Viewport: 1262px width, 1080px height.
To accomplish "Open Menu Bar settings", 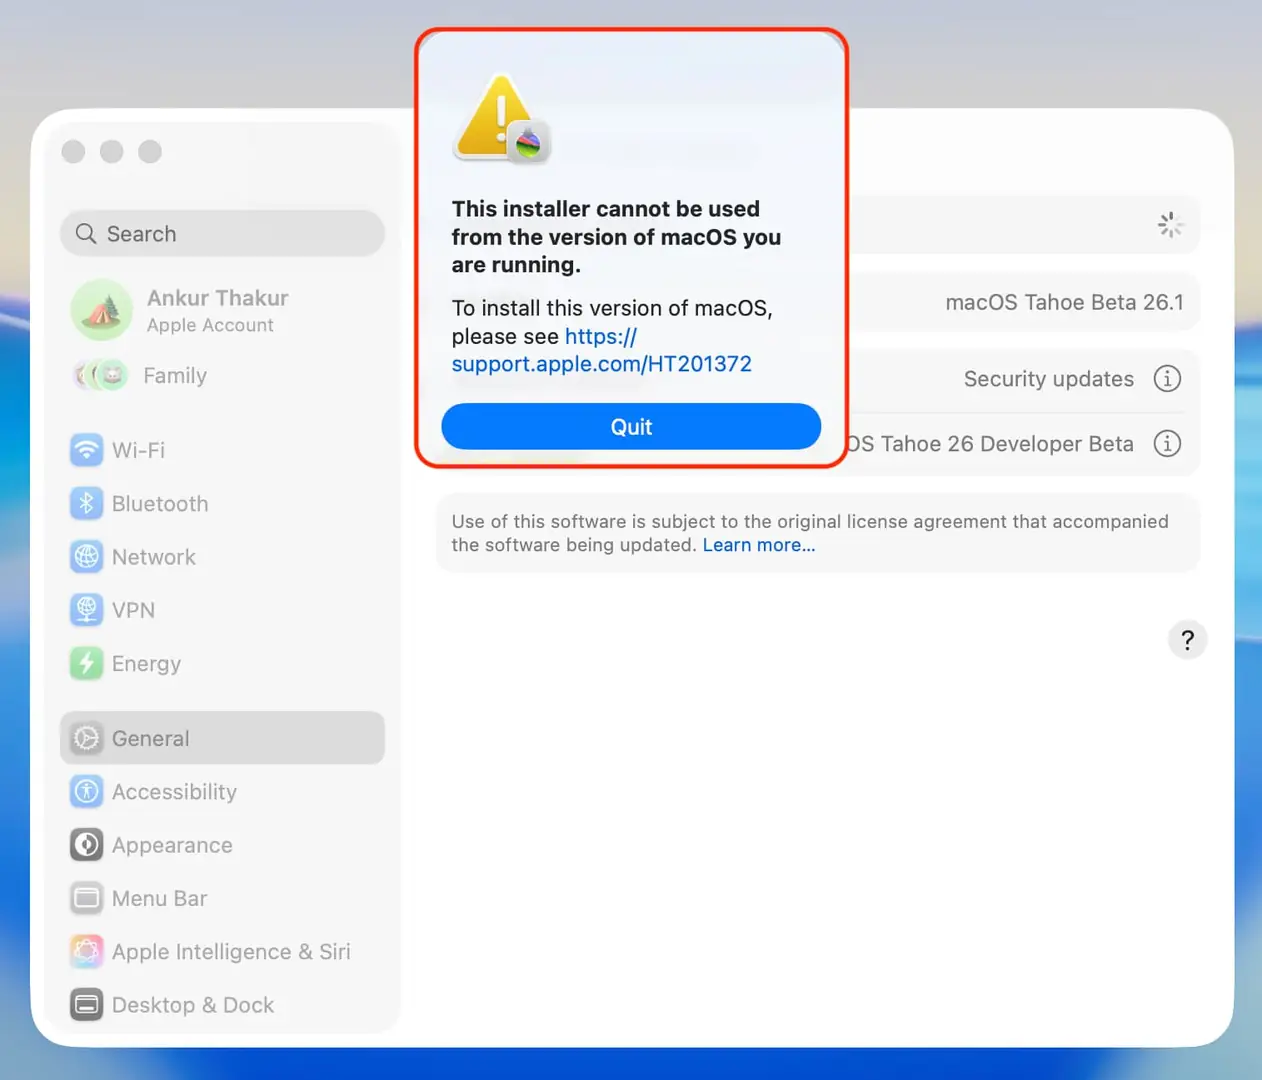I will 222,898.
